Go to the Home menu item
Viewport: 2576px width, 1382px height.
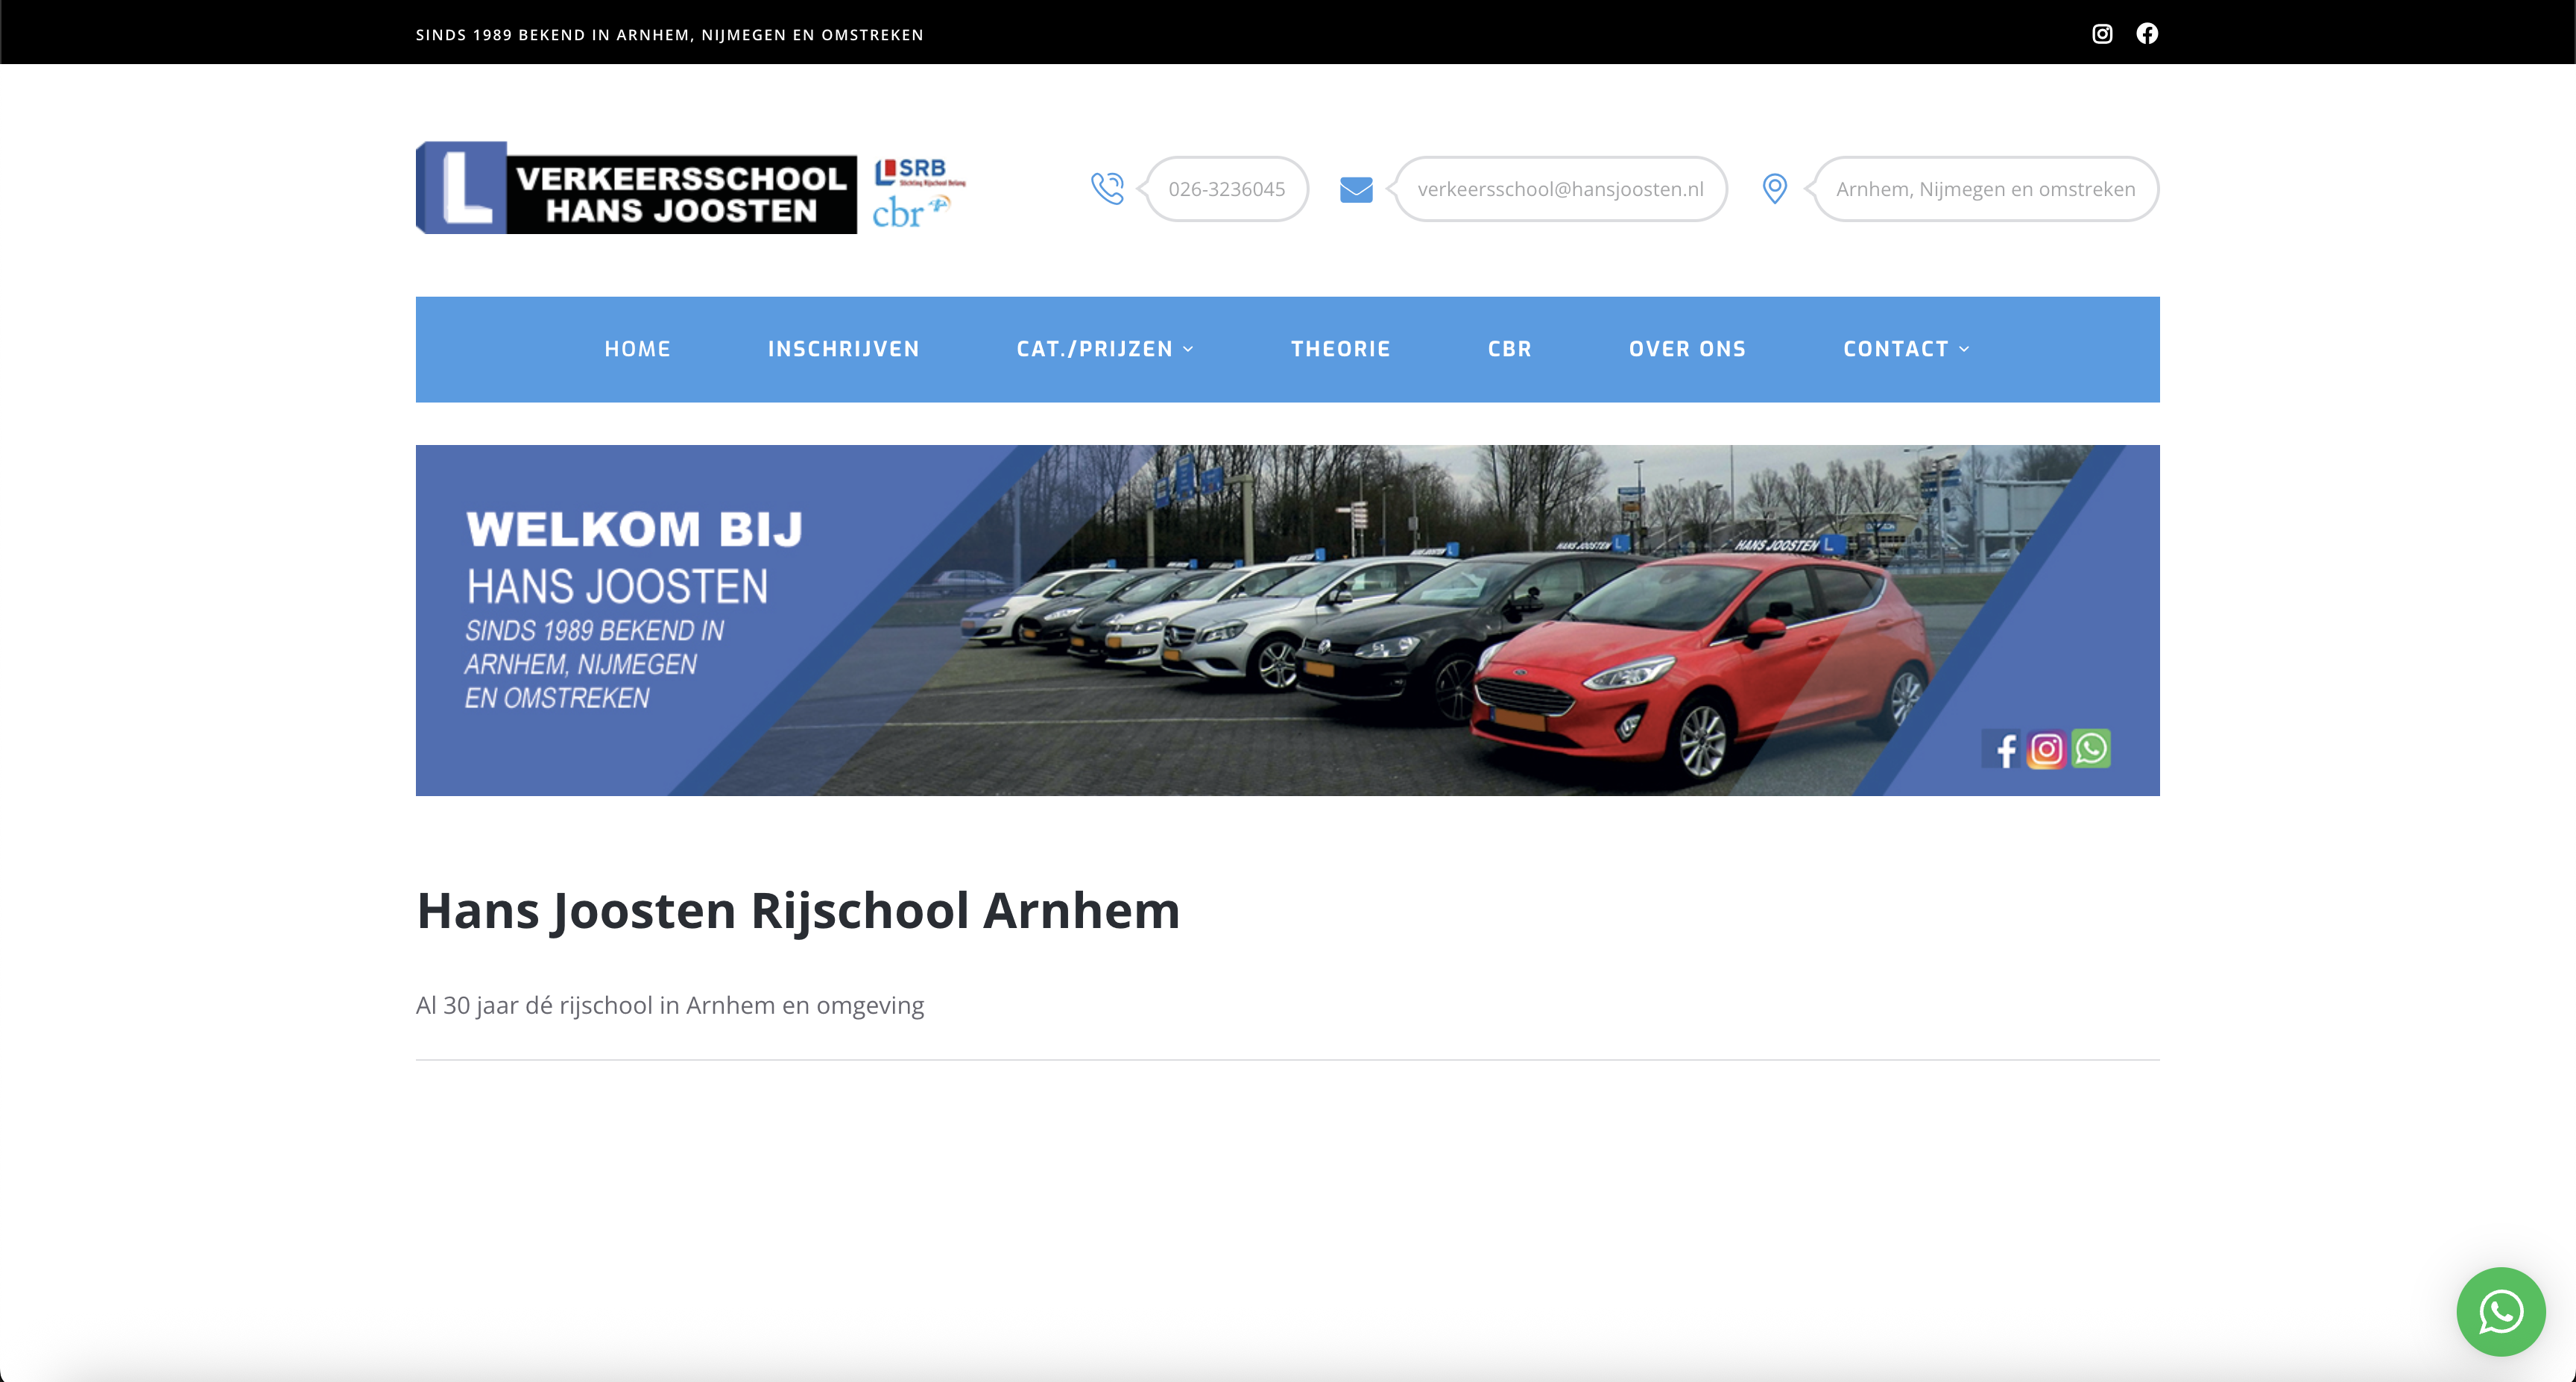(x=637, y=349)
